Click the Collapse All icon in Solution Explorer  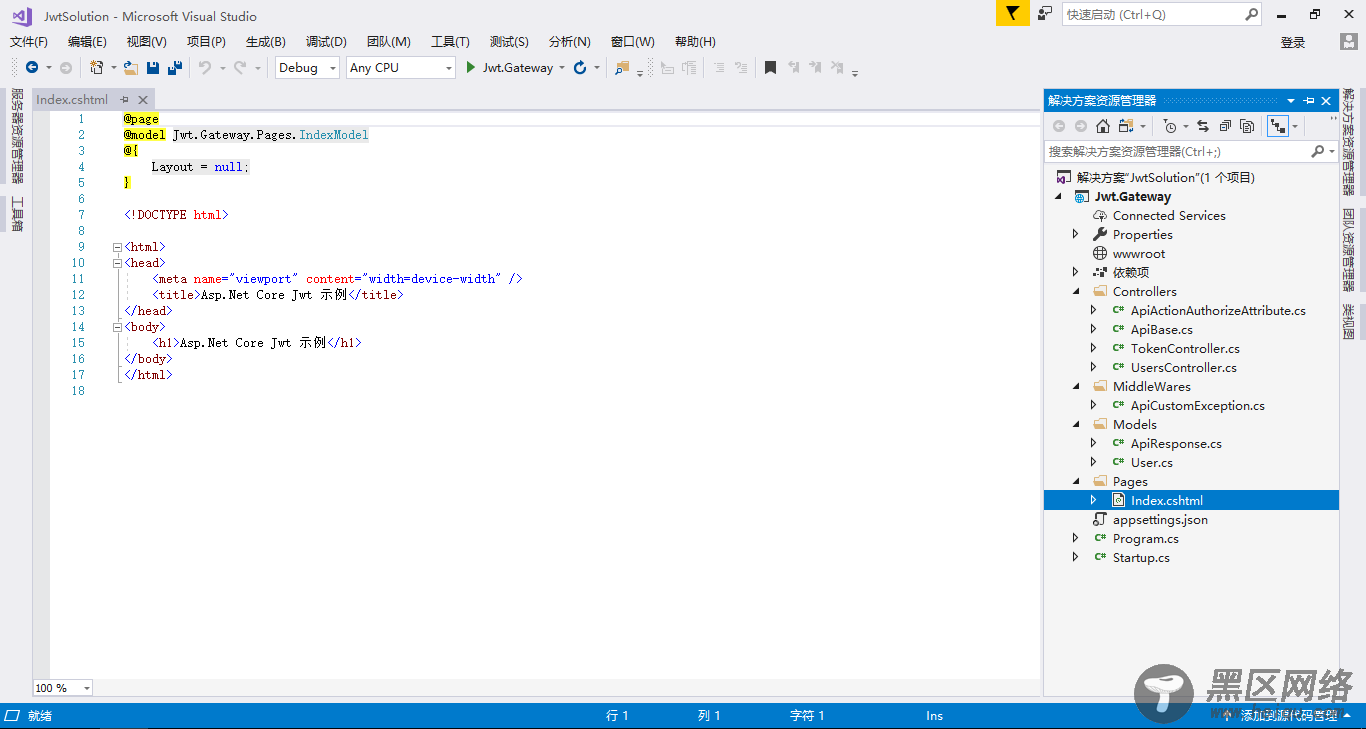pos(1225,126)
